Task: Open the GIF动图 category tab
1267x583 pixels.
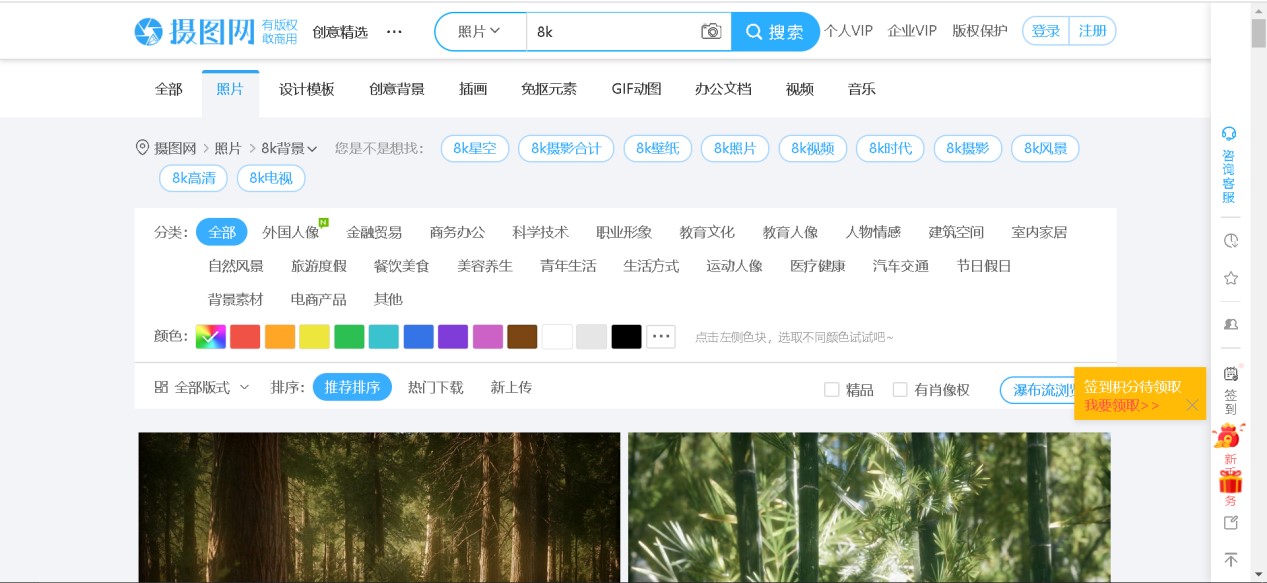Action: [636, 89]
